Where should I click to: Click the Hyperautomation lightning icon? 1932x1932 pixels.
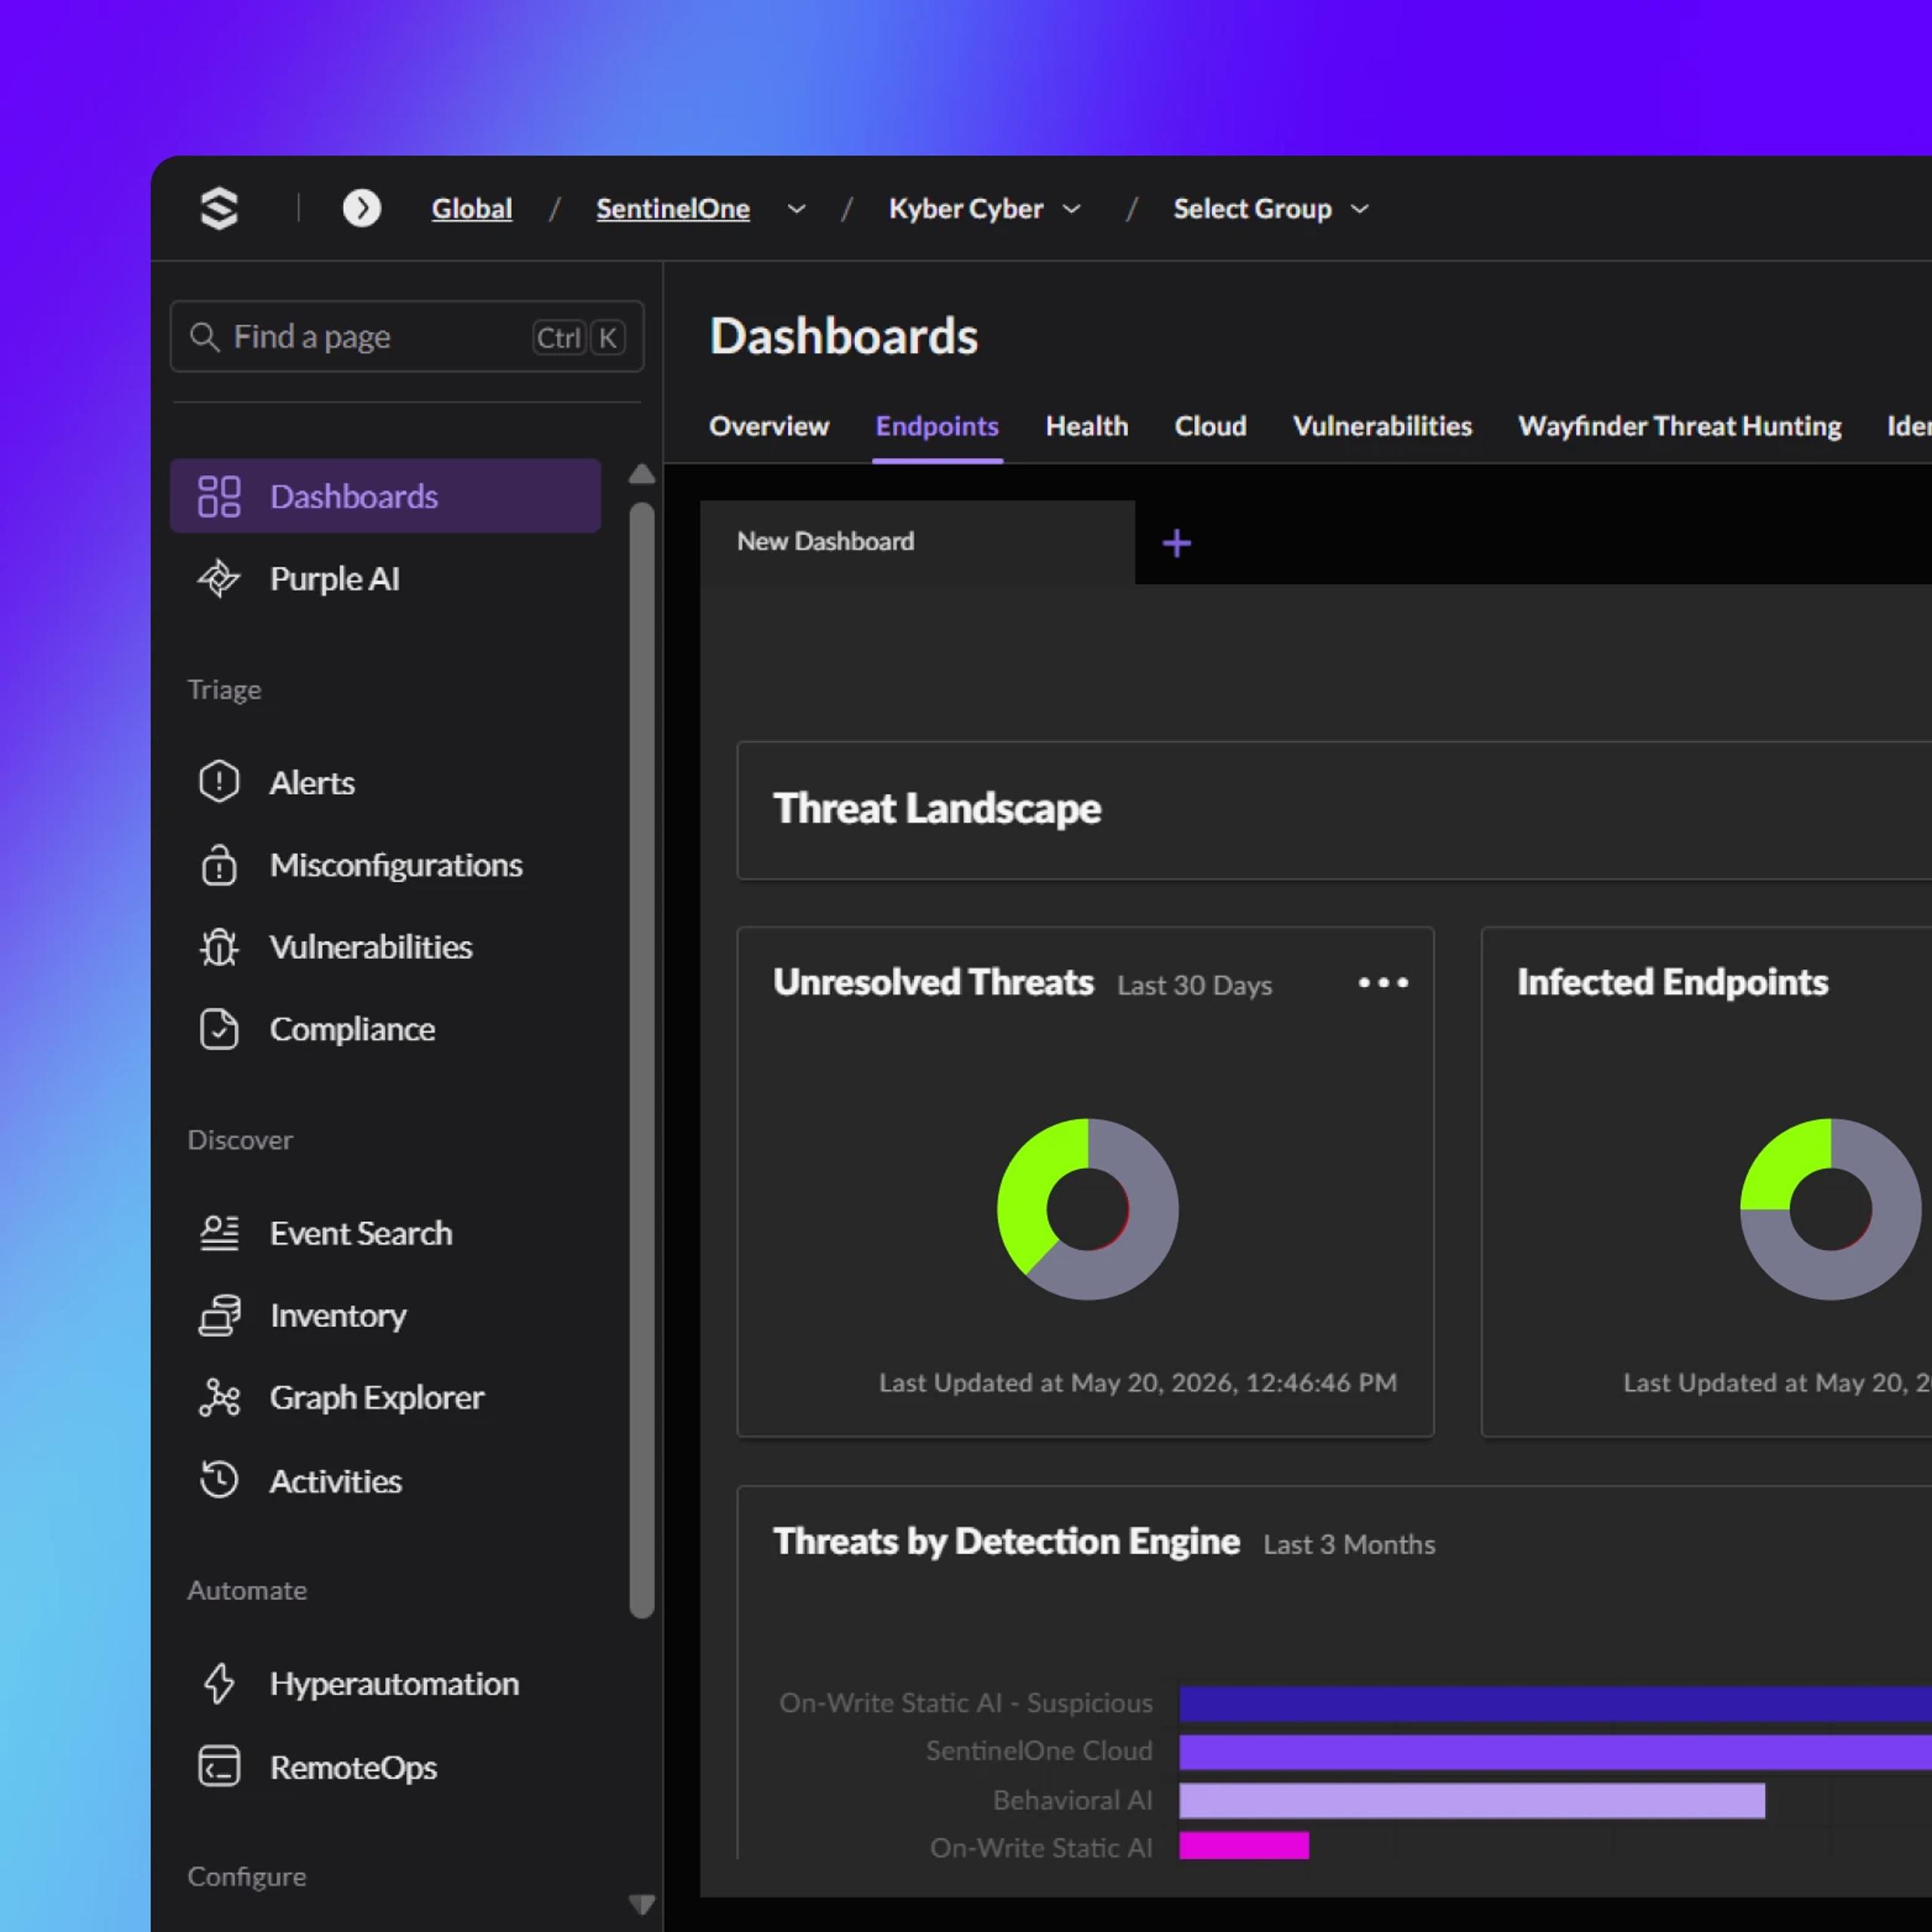point(219,1683)
